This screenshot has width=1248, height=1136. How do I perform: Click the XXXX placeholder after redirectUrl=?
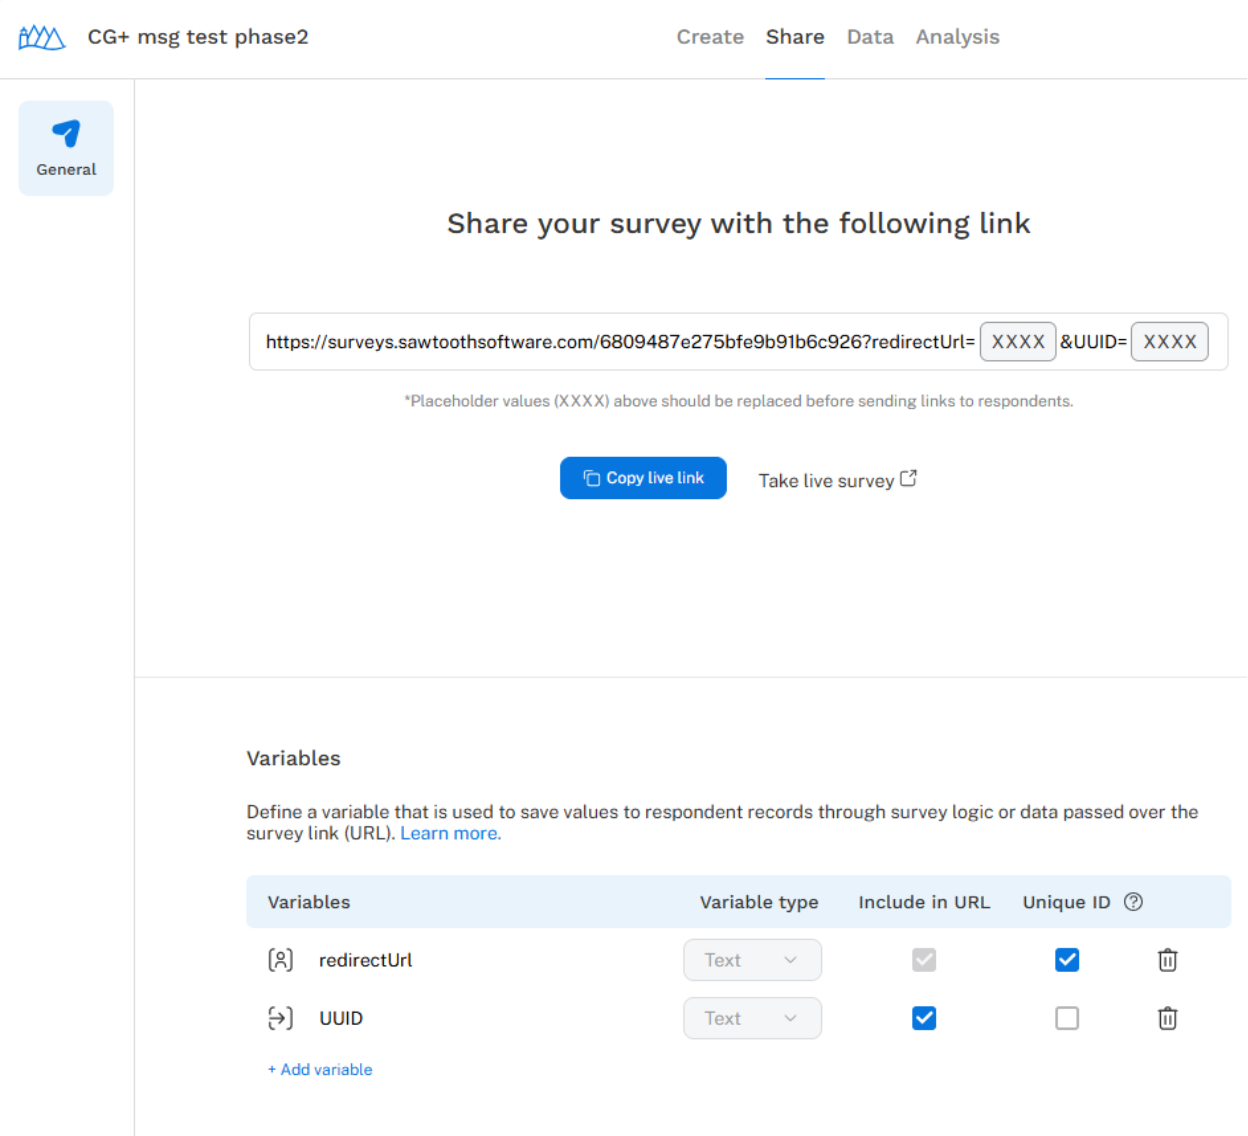[1017, 341]
